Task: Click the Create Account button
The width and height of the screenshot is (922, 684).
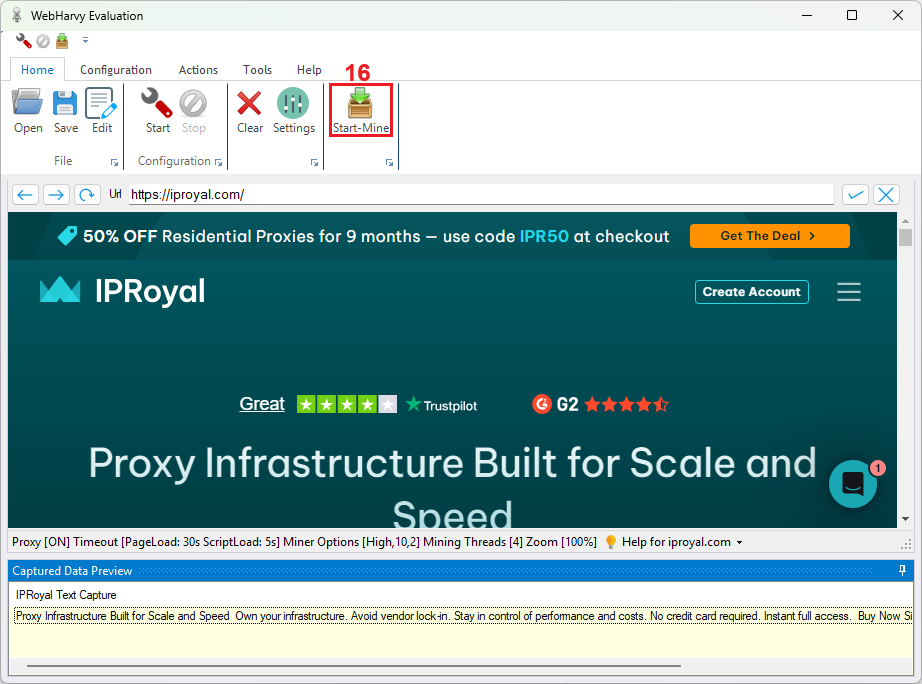Action: (751, 292)
